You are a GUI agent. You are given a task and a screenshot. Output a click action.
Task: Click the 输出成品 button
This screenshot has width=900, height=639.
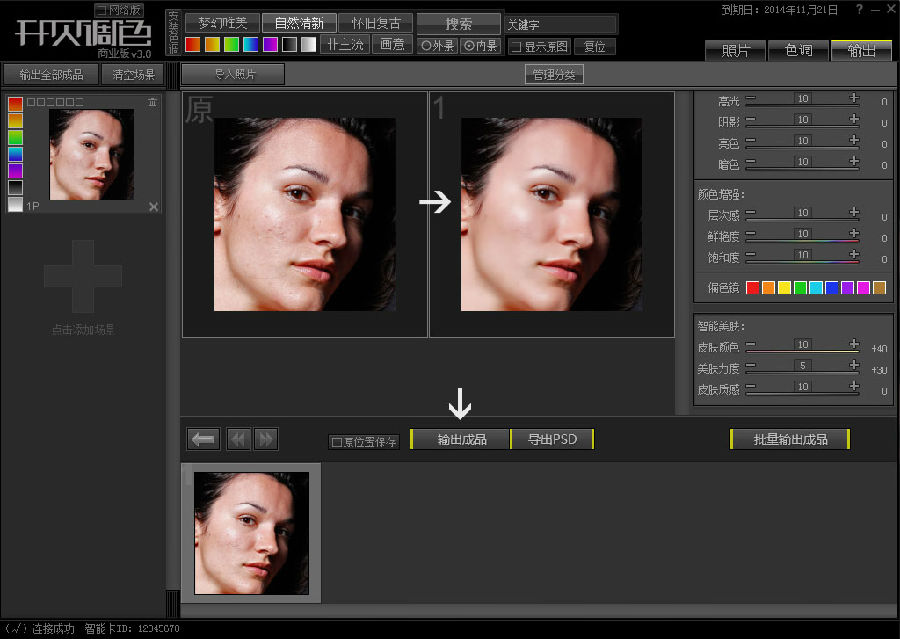click(x=461, y=439)
